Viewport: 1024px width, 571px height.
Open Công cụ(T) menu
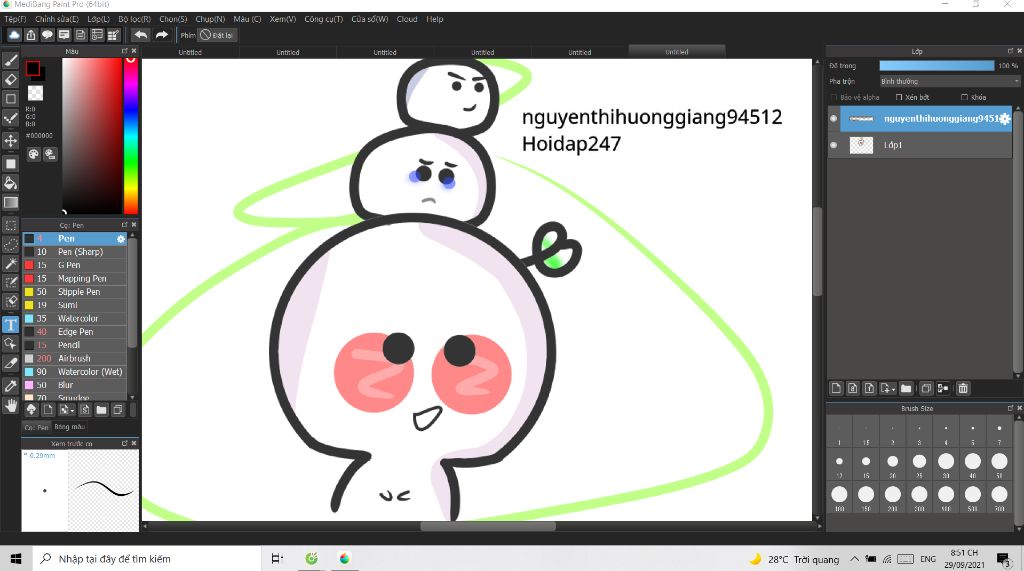tap(323, 19)
